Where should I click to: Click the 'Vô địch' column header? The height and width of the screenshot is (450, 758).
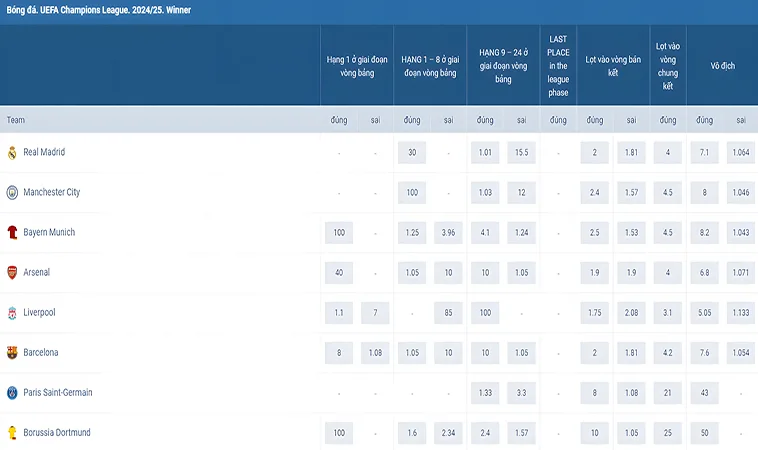[x=722, y=66]
